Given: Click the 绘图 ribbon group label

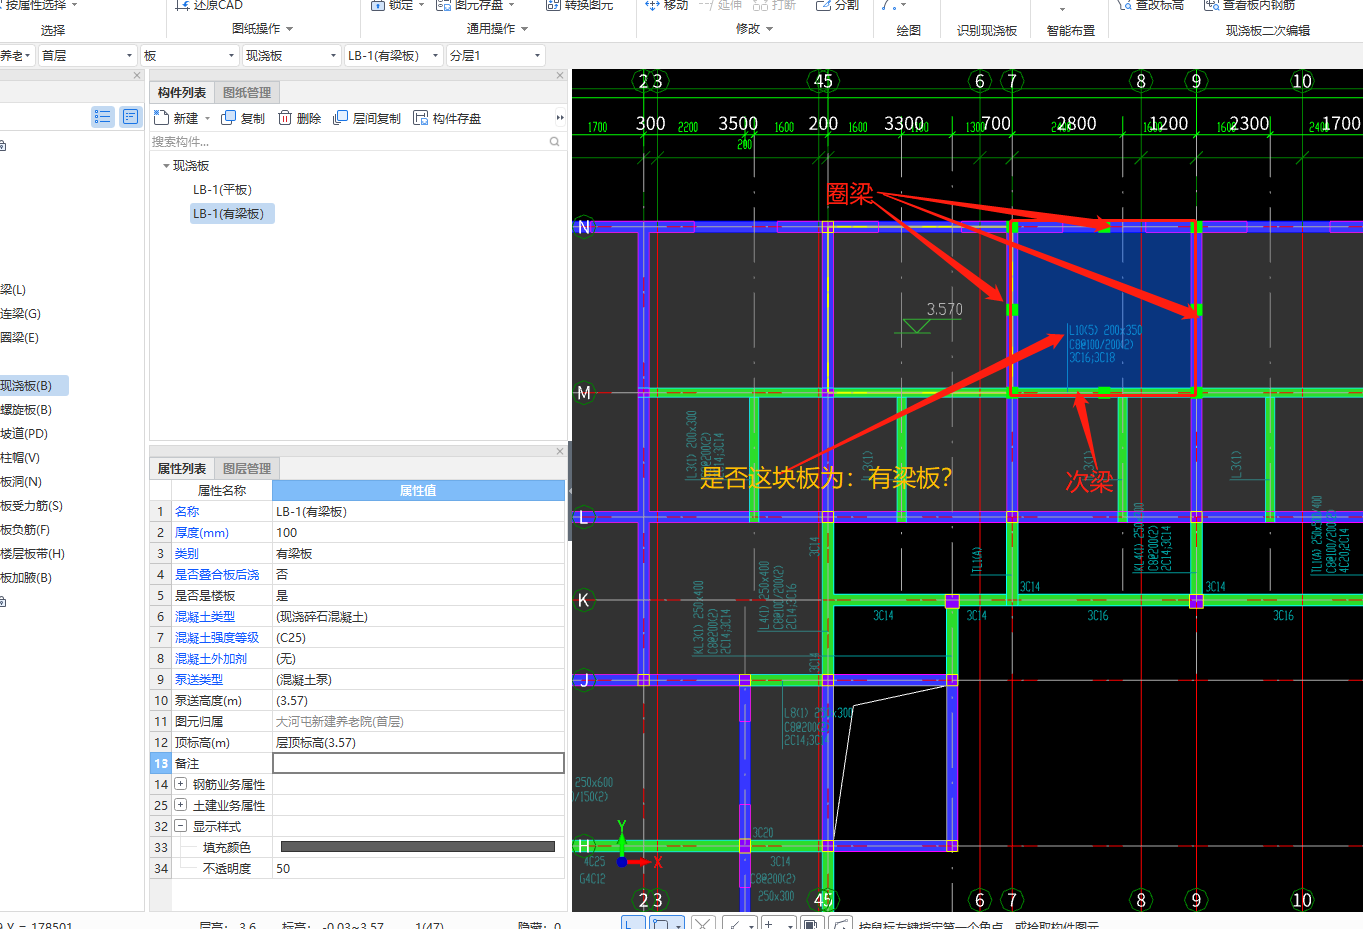Looking at the screenshot, I should (909, 31).
